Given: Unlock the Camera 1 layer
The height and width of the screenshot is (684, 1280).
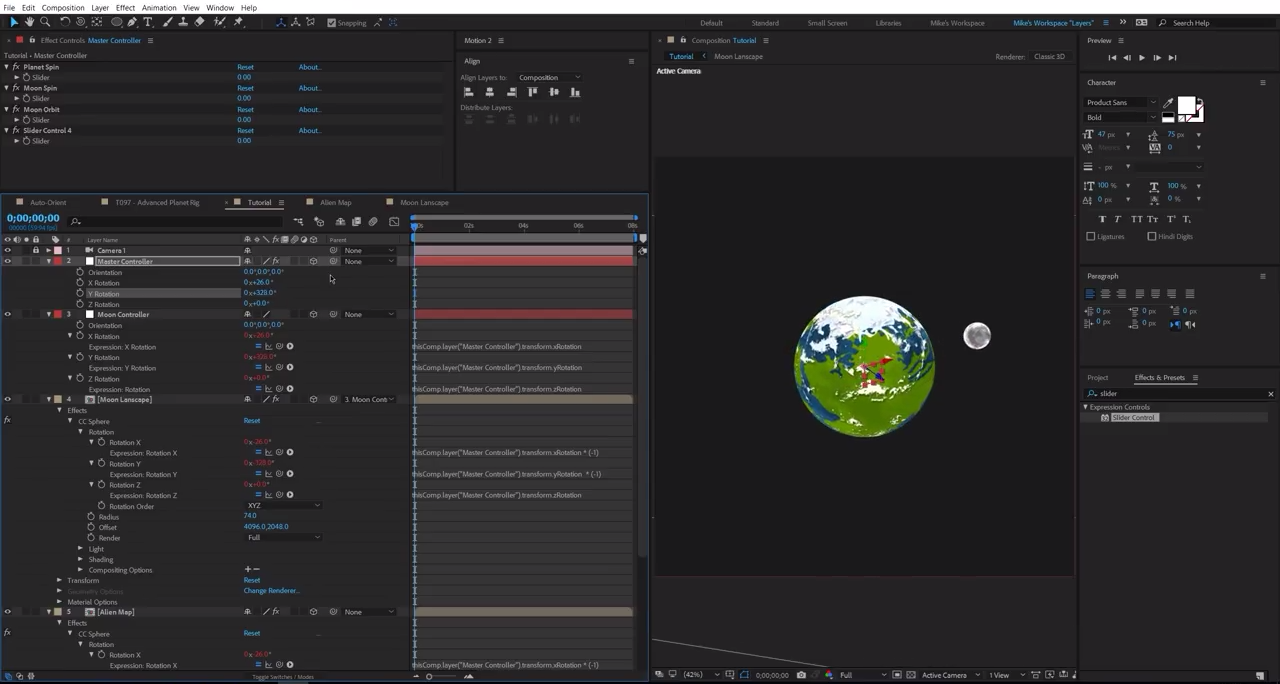Looking at the screenshot, I should coord(36,250).
